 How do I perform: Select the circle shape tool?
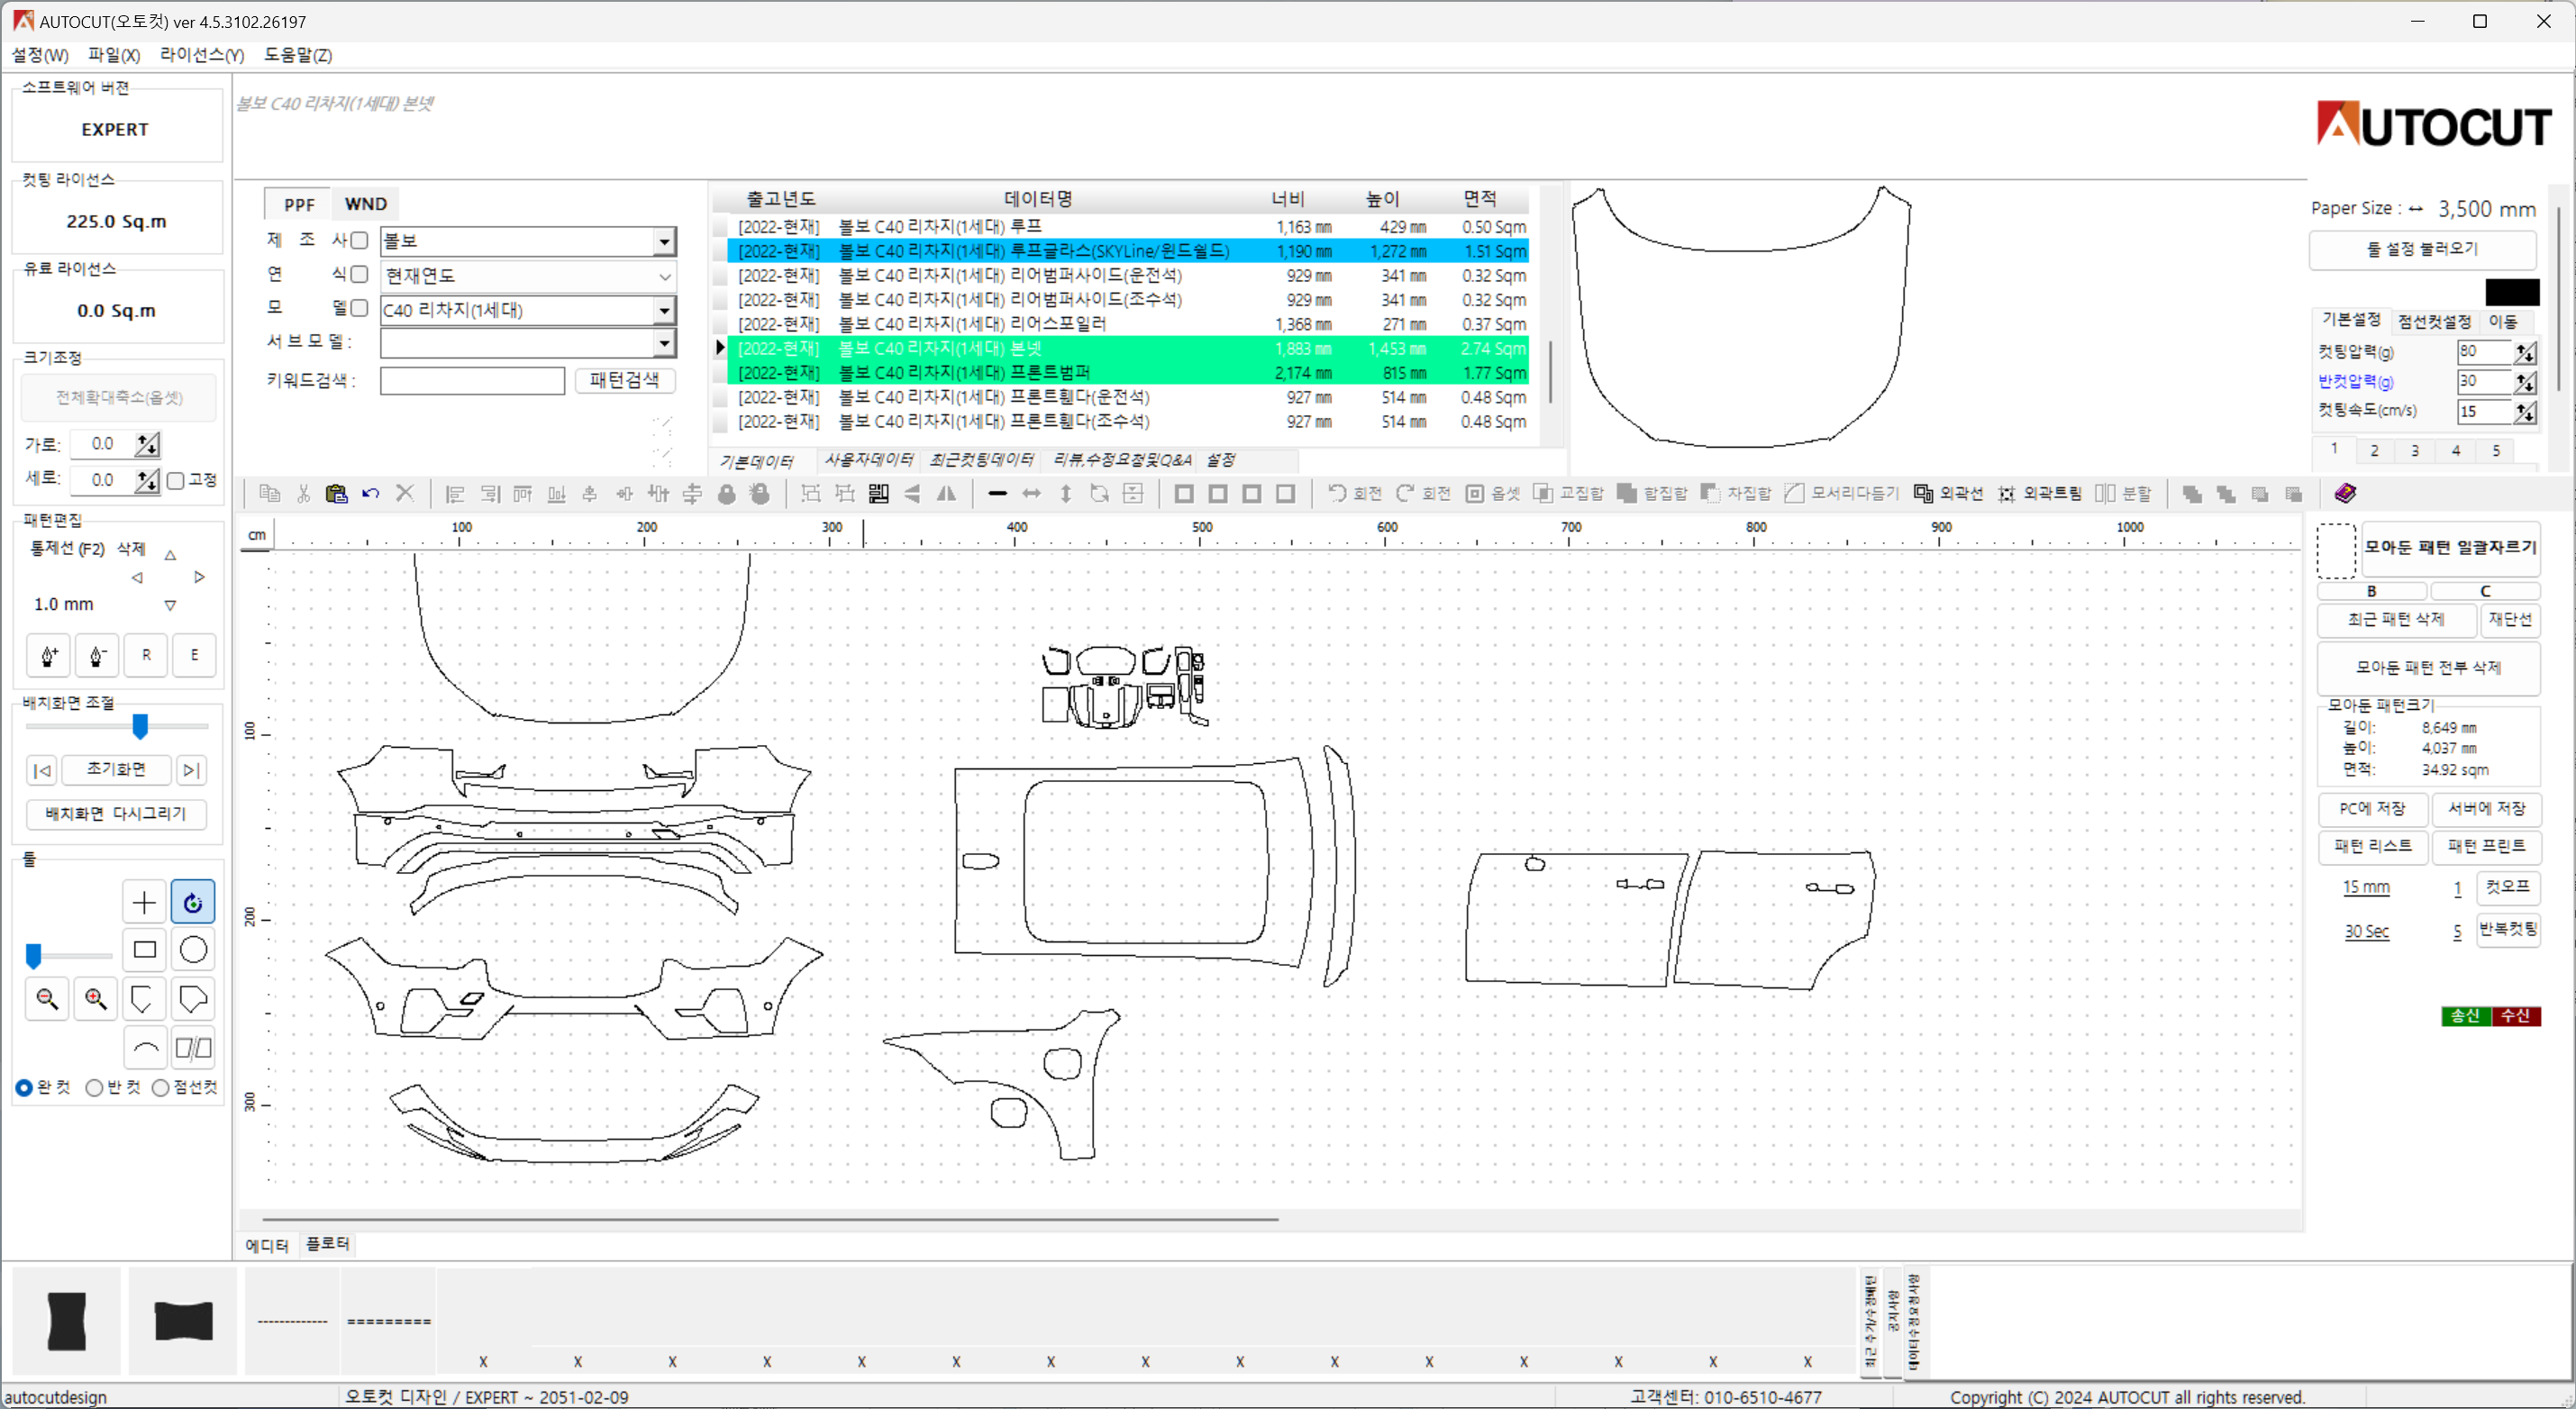[x=193, y=950]
